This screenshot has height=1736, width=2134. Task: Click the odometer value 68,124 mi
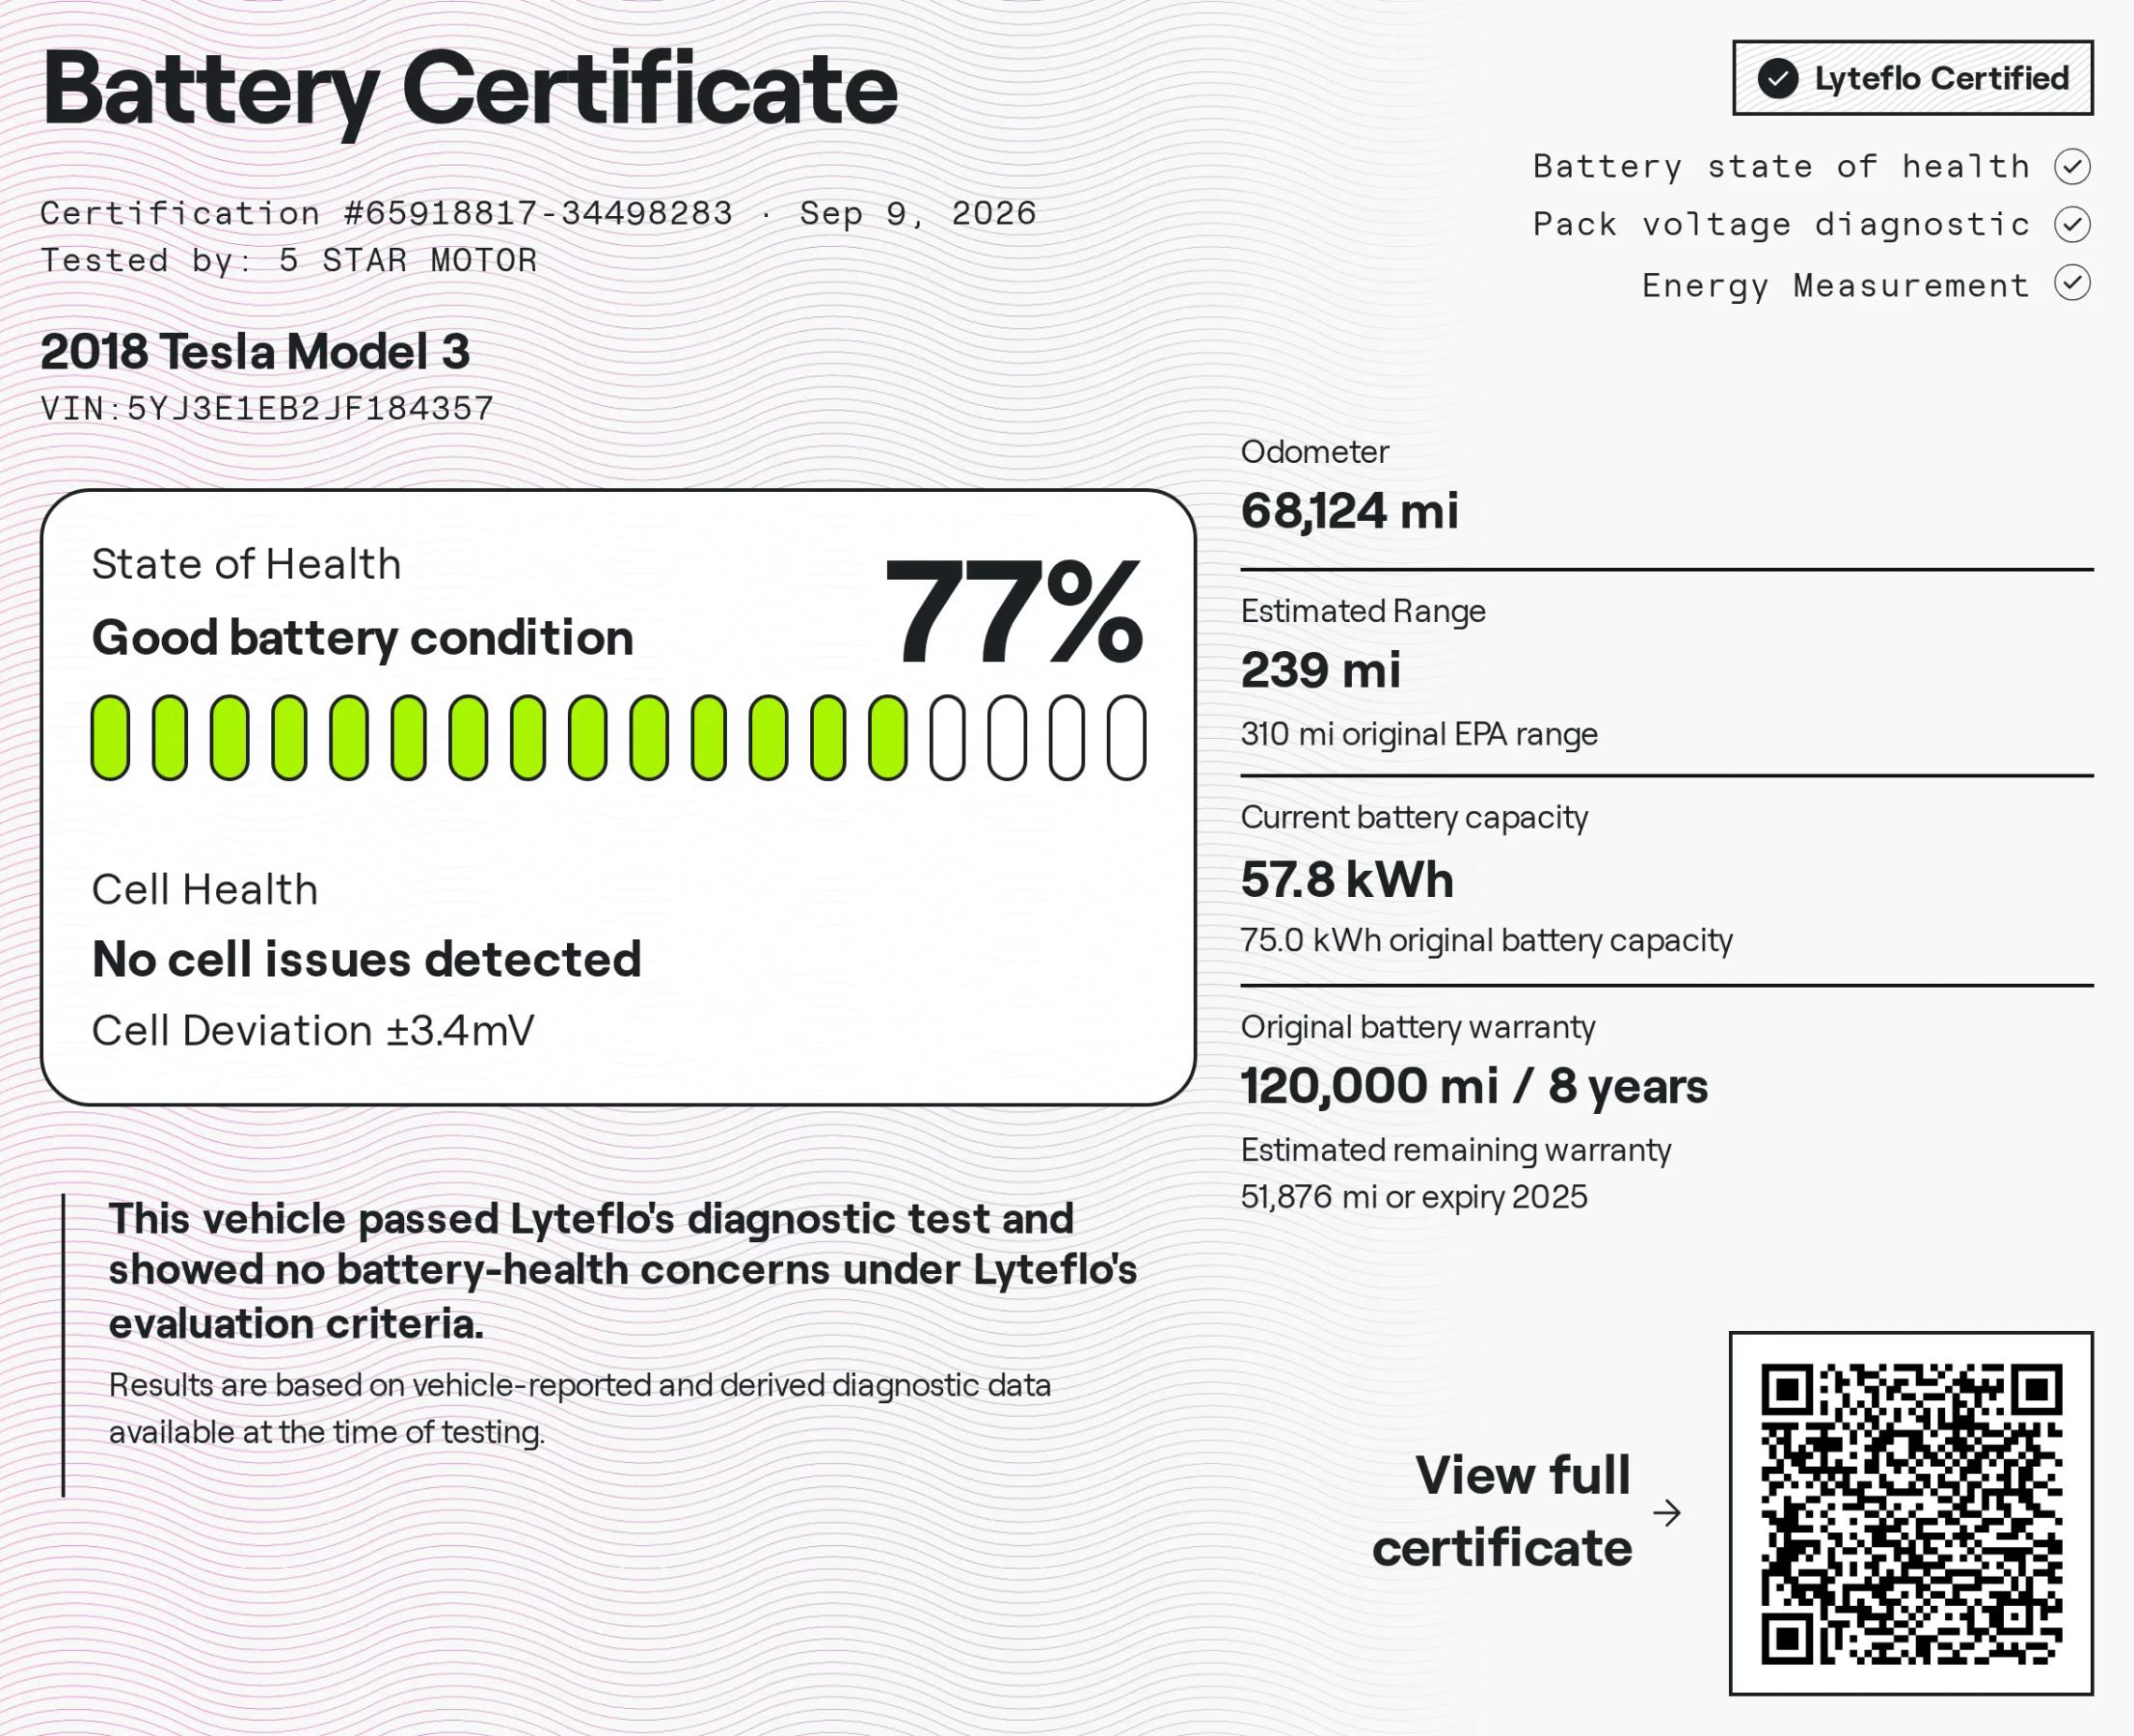[1350, 511]
